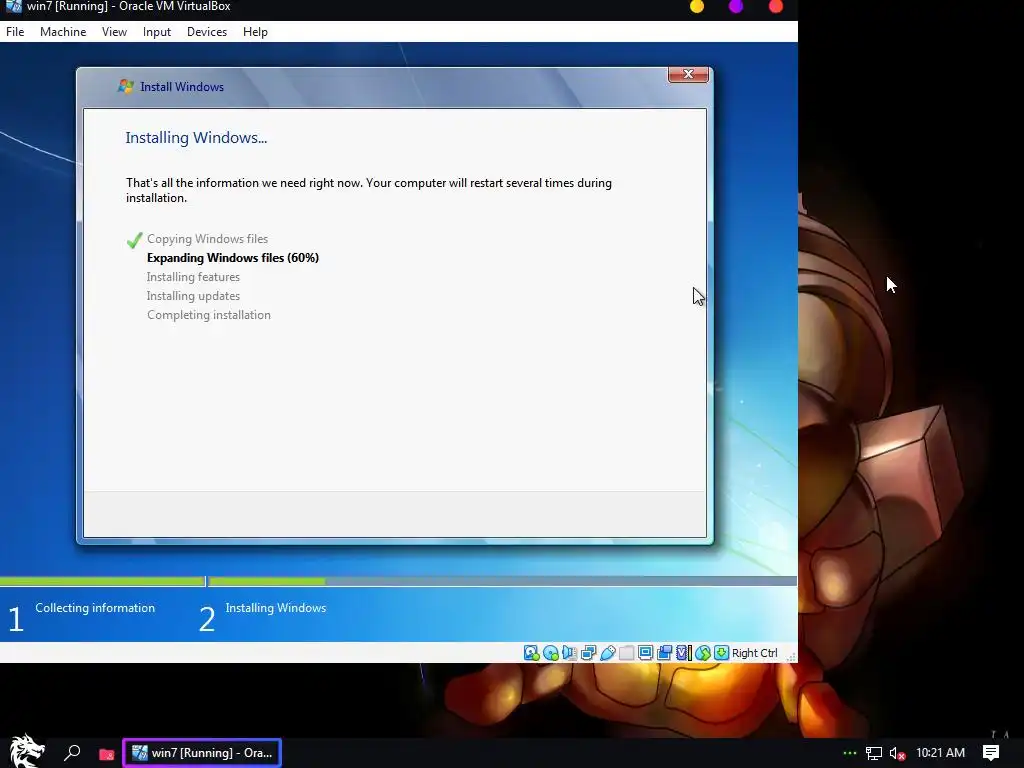The image size is (1024, 768).
Task: Click the yellow minimize circle button
Action: point(697,7)
